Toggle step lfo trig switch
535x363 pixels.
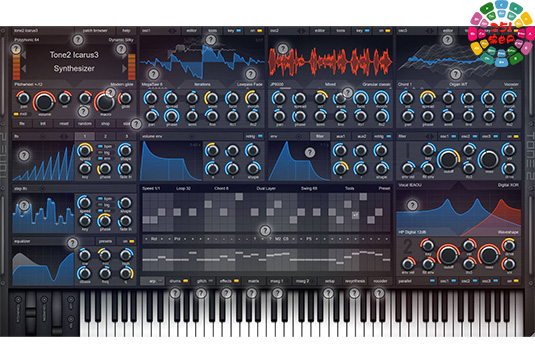tap(100, 205)
